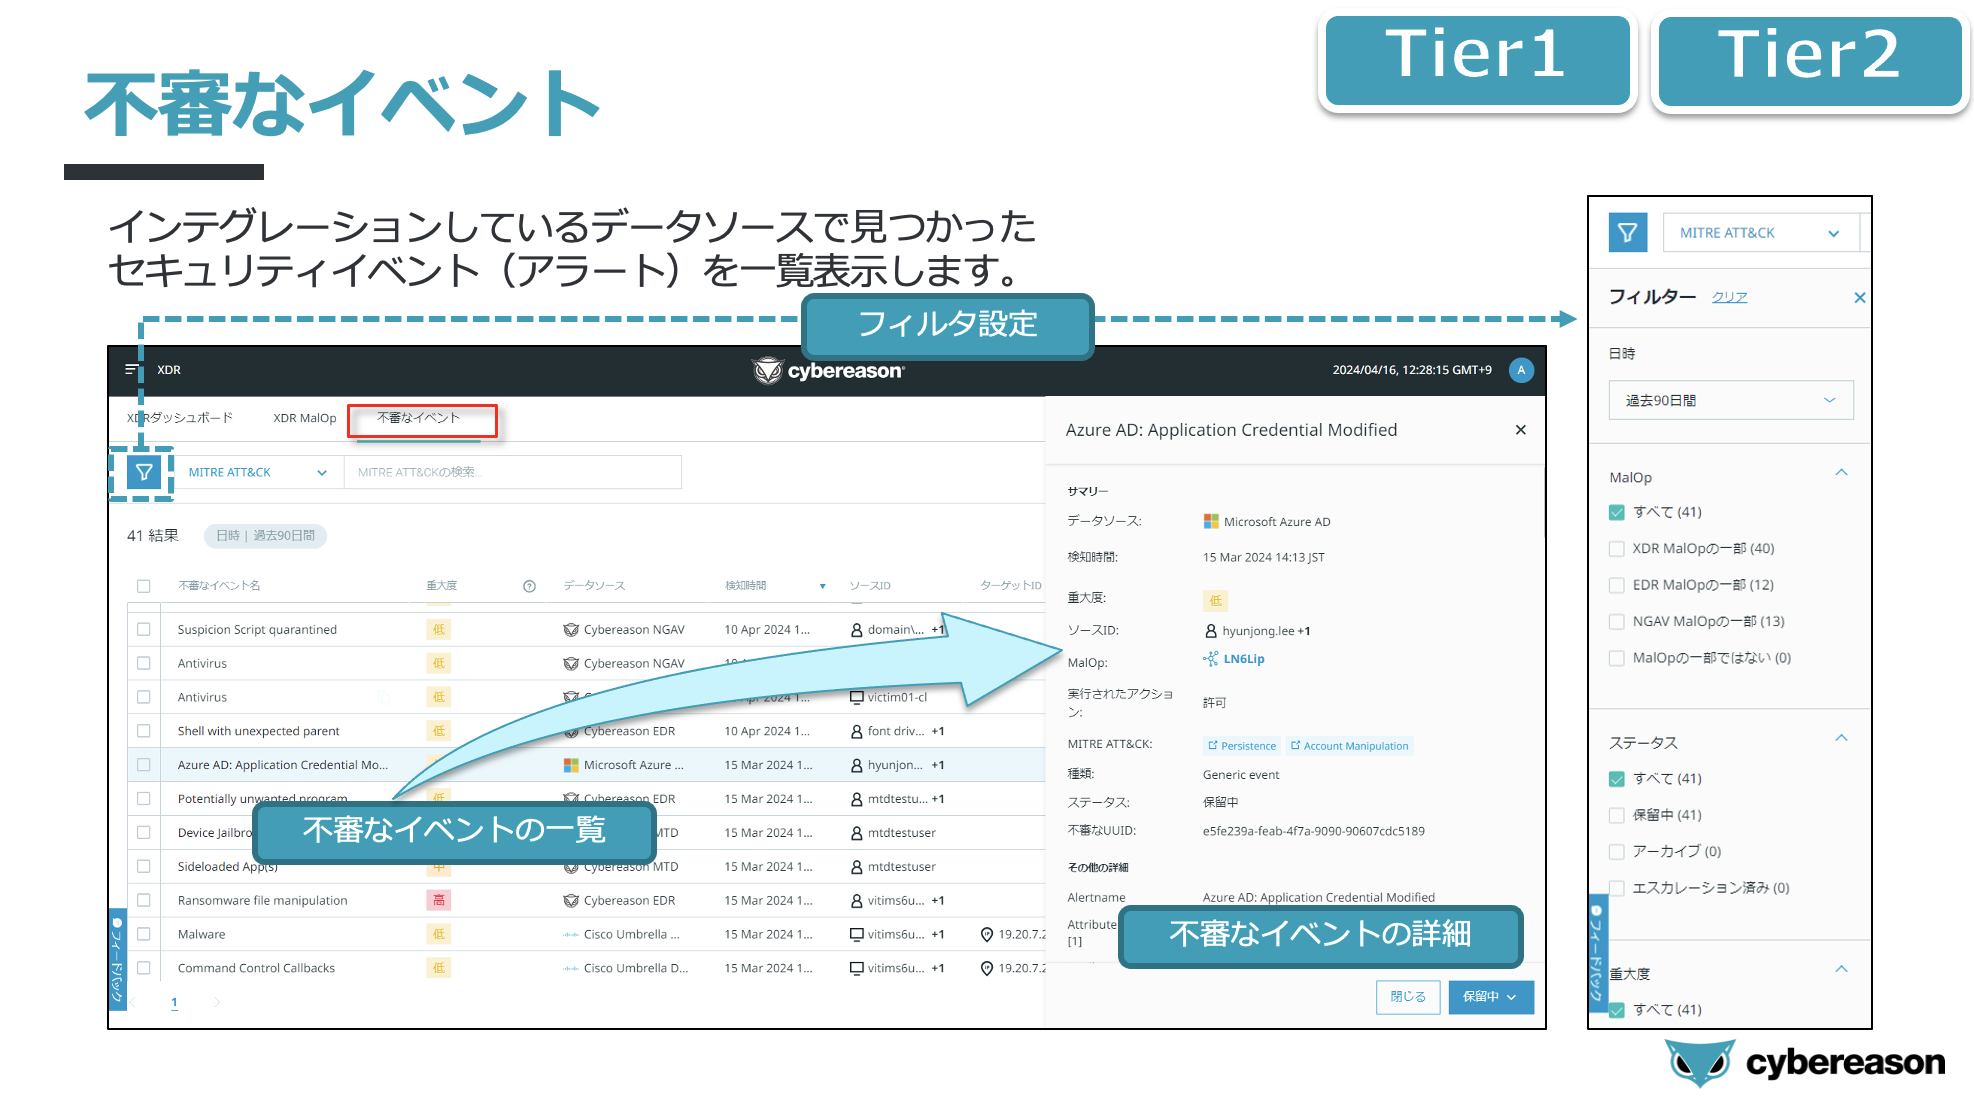The width and height of the screenshot is (1974, 1110).
Task: Click the LN6Lip MalOp link icon
Action: (1211, 659)
